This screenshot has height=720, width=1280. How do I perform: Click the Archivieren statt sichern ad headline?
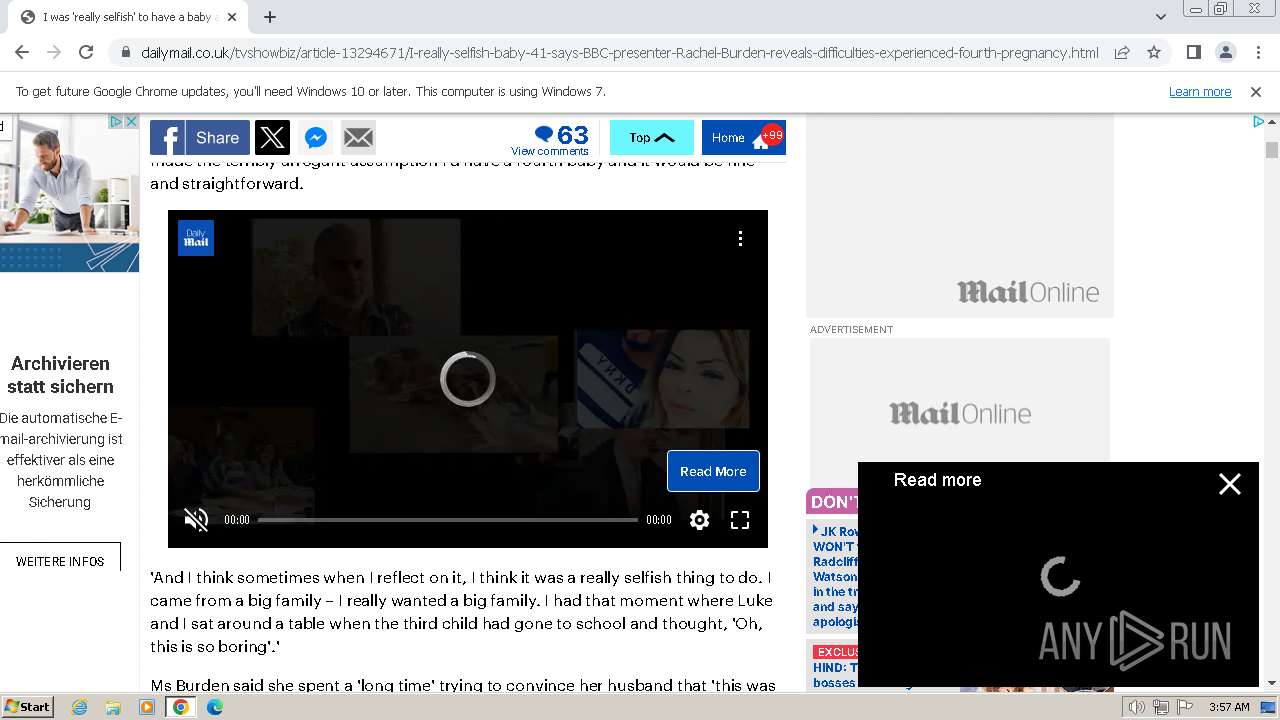pyautogui.click(x=60, y=375)
